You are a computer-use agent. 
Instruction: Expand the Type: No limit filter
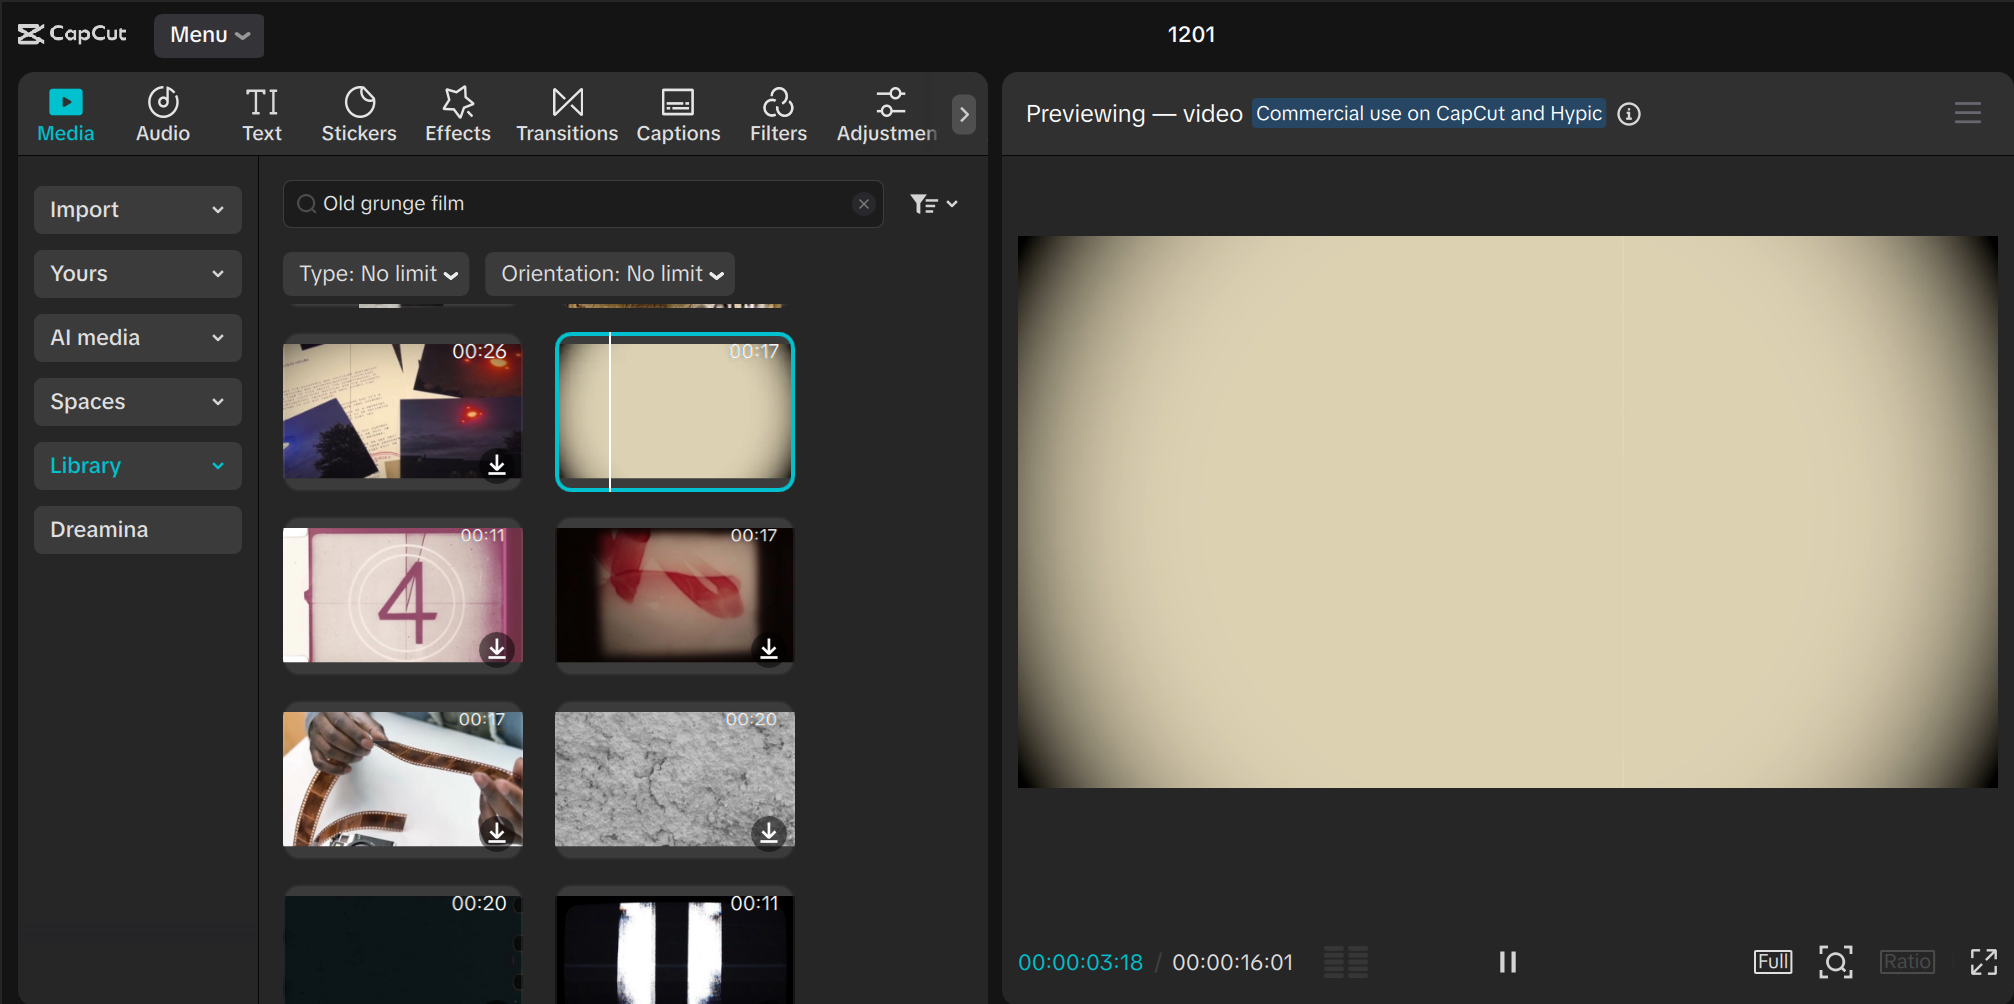pyautogui.click(x=375, y=273)
